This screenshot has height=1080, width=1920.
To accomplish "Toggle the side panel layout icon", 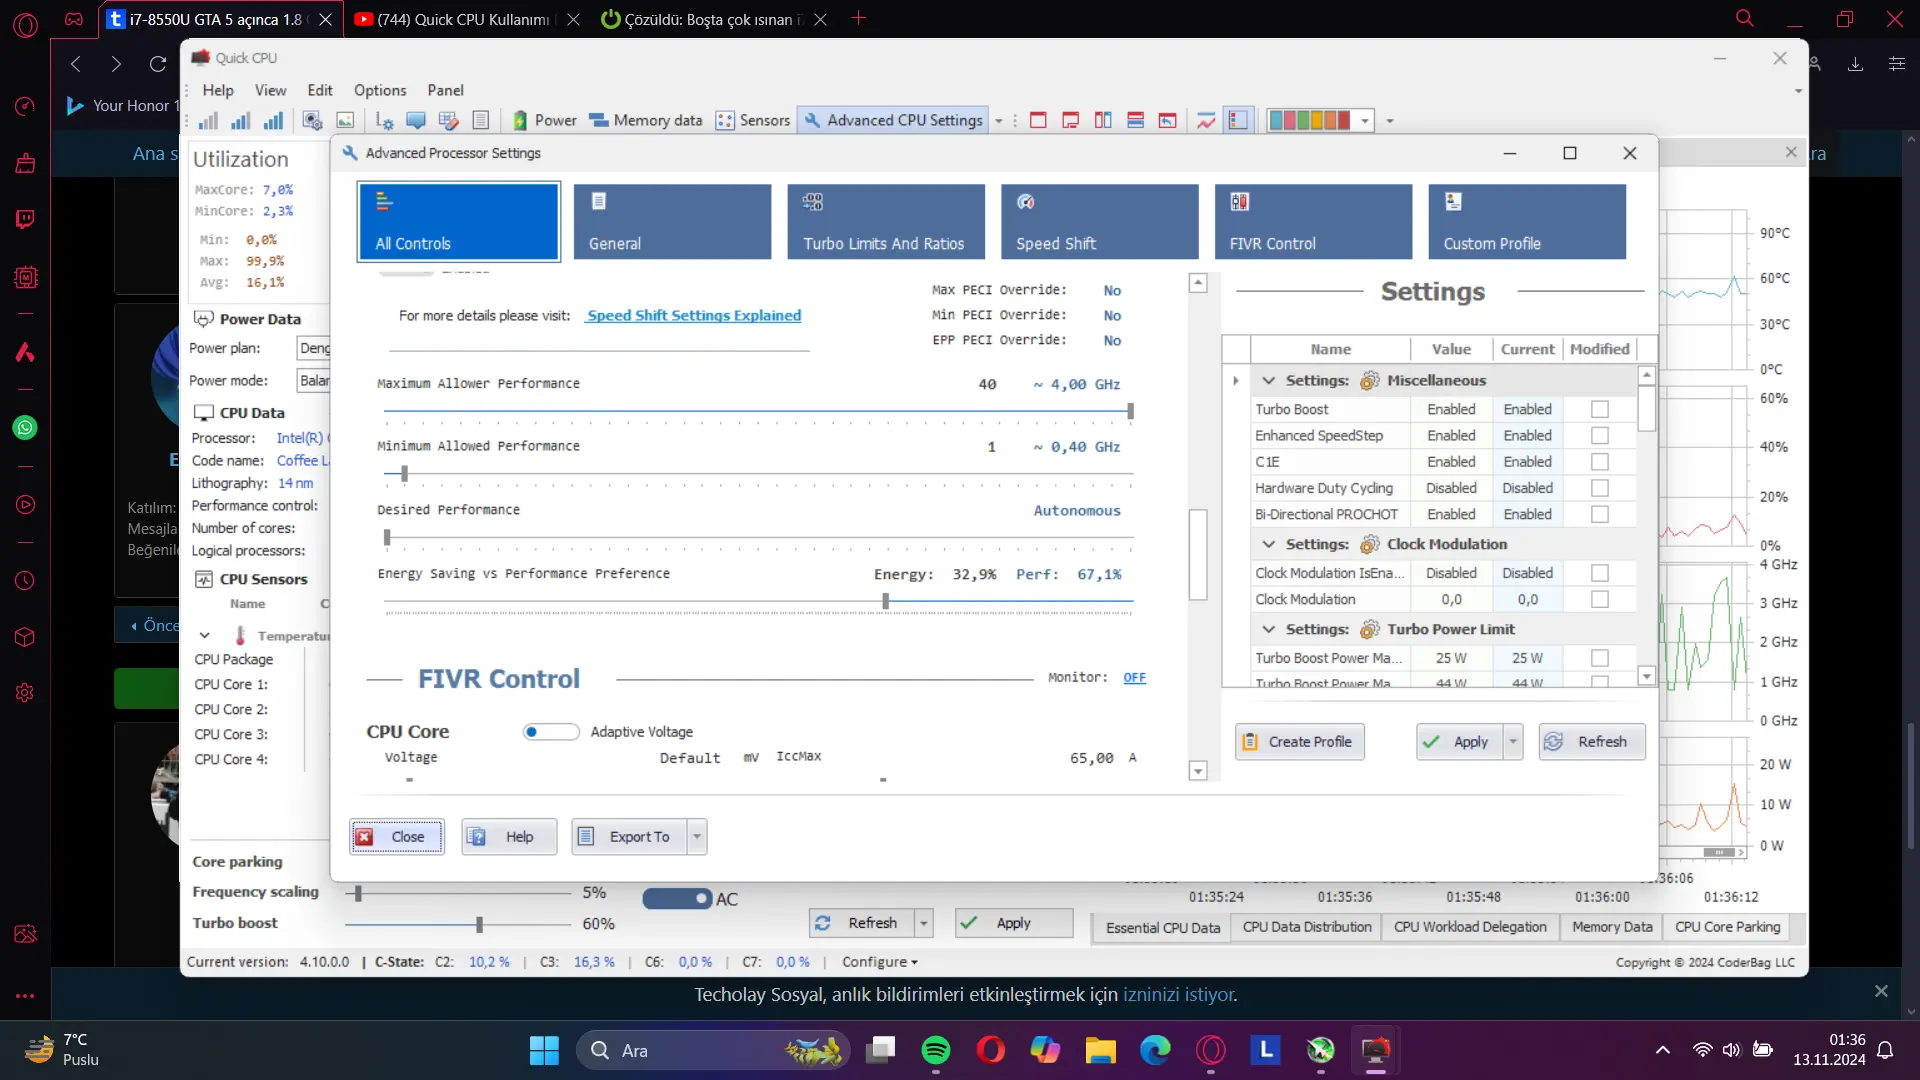I will 1238,121.
